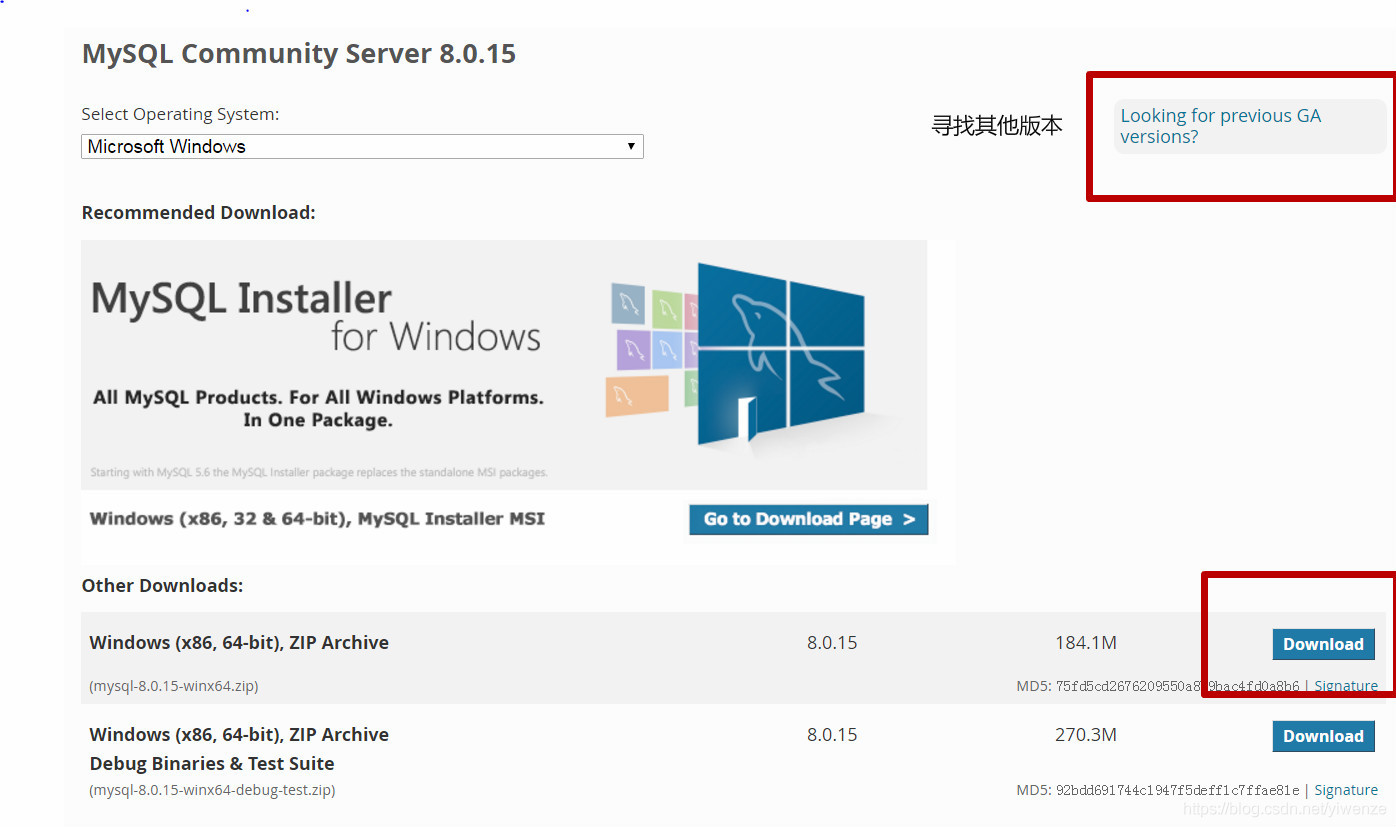This screenshot has width=1396, height=827.
Task: Click the '270.3M' file size
Action: pyautogui.click(x=1086, y=735)
